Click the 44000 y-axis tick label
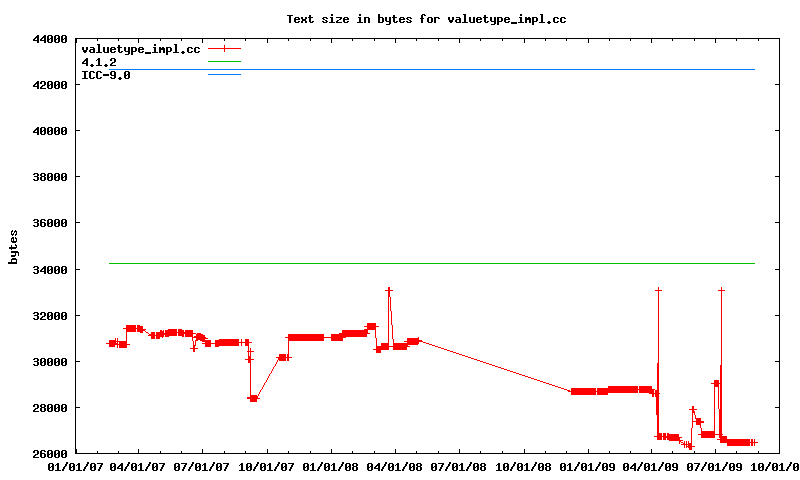800x480 pixels. tap(50, 39)
